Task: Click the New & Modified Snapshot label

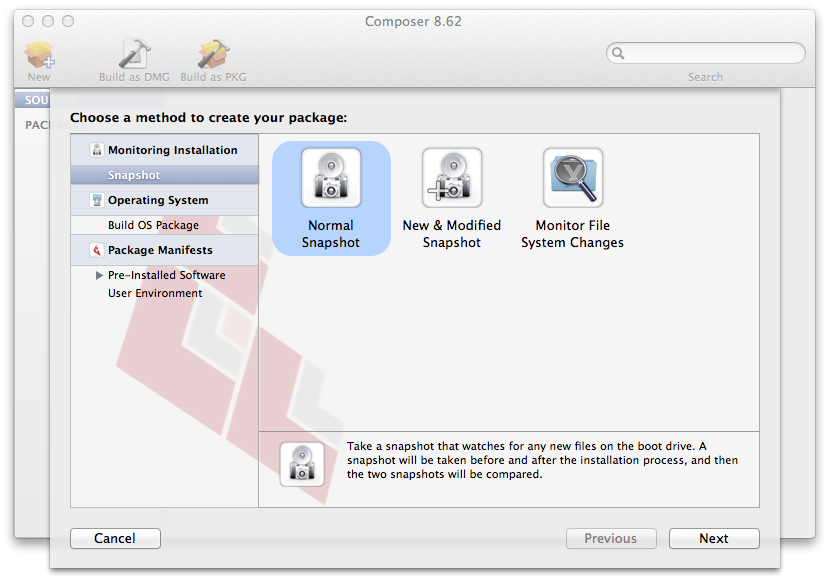Action: click(x=452, y=234)
